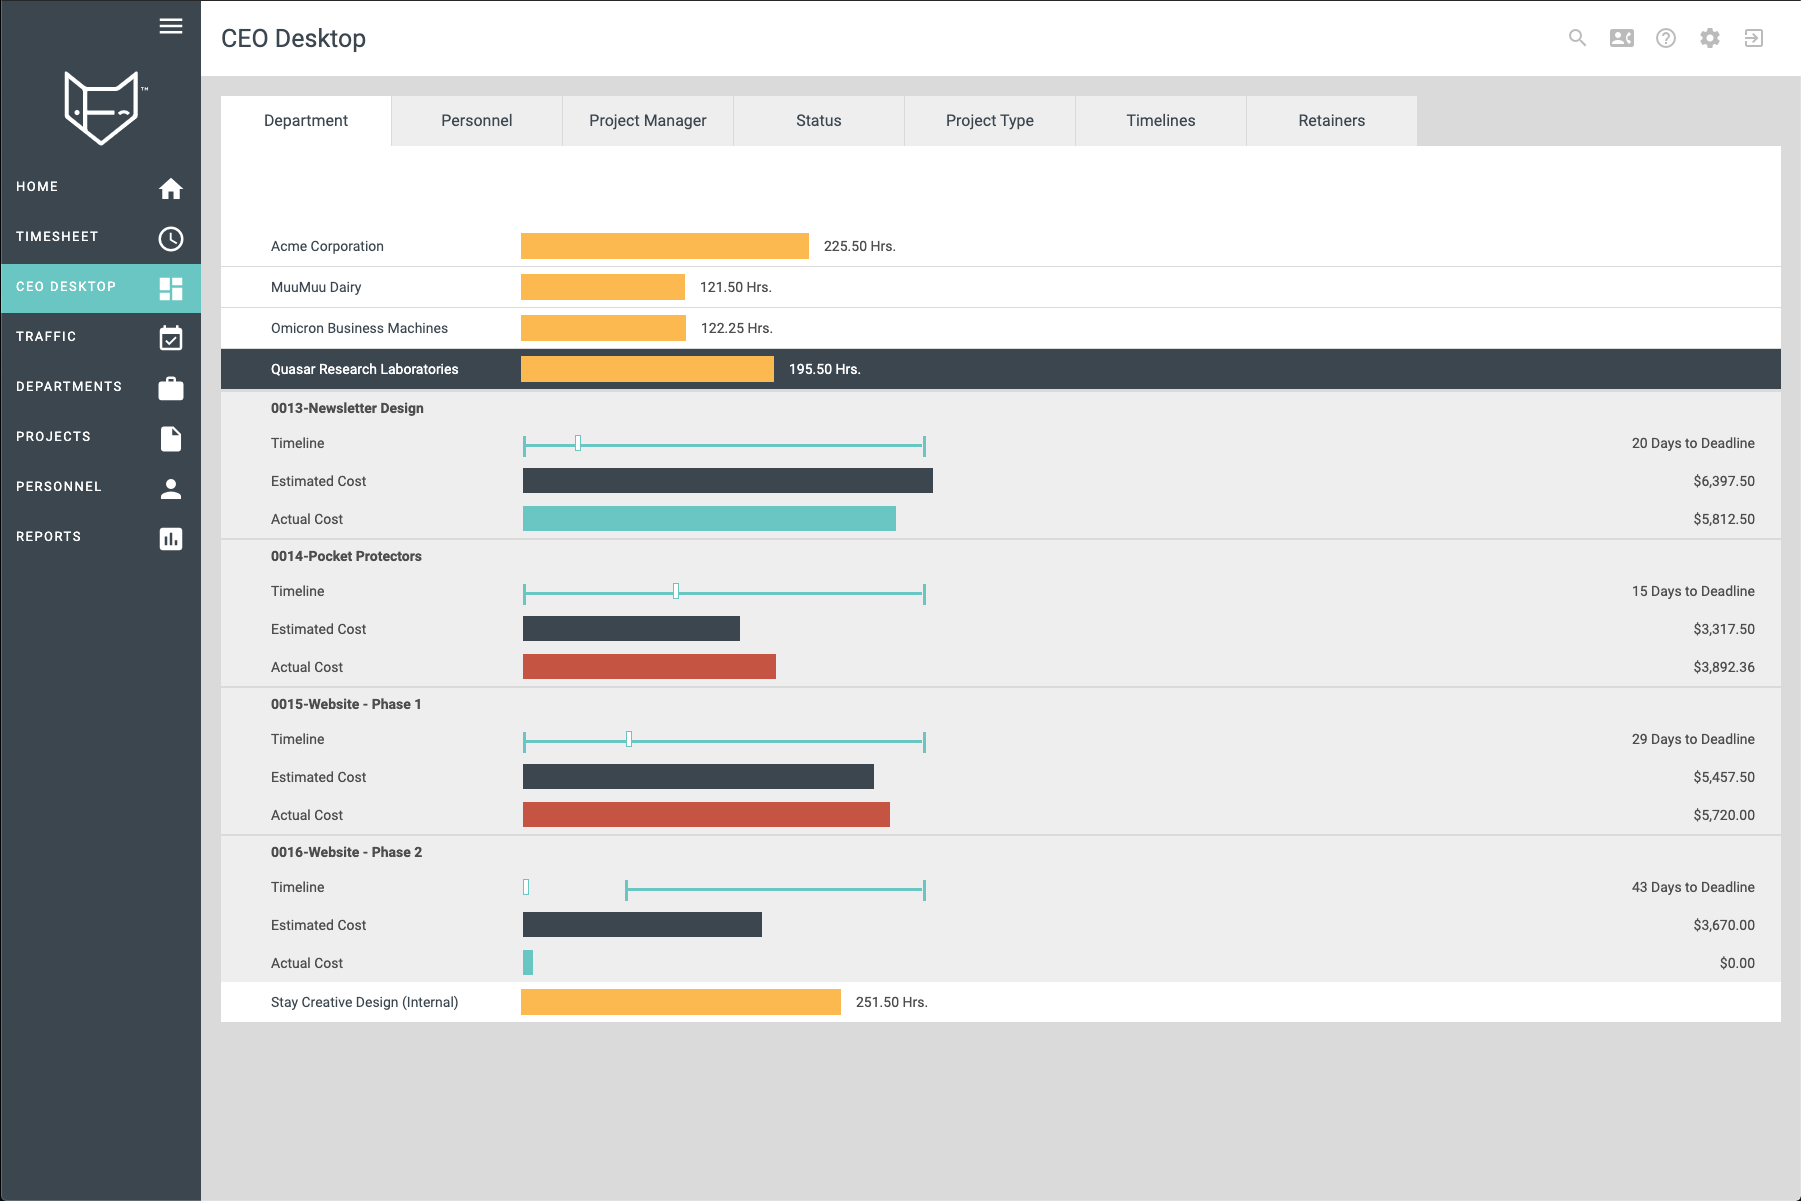Screen dimensions: 1801x1201
Task: Open search from the top toolbar
Action: pyautogui.click(x=1577, y=37)
